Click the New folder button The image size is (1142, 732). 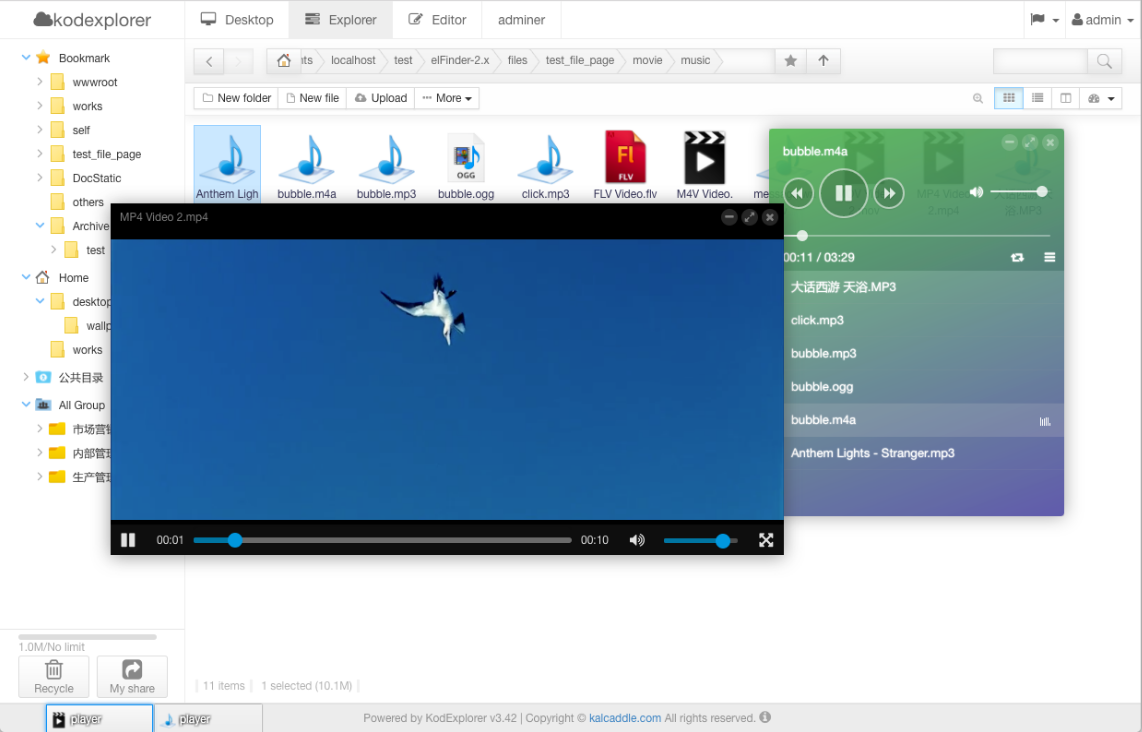[236, 98]
